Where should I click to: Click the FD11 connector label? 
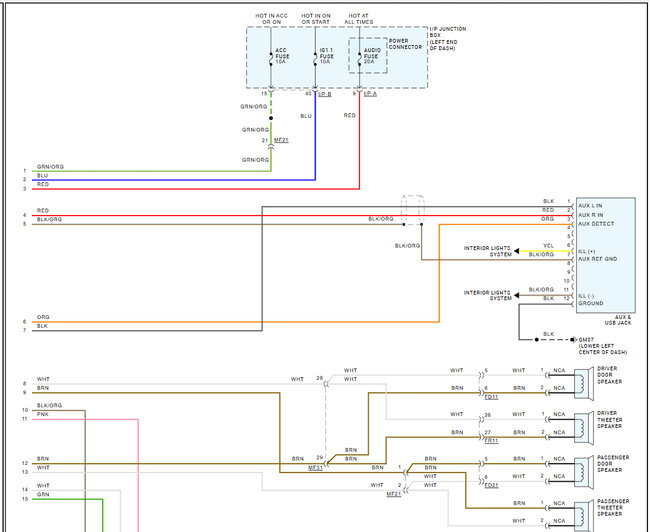tap(490, 396)
